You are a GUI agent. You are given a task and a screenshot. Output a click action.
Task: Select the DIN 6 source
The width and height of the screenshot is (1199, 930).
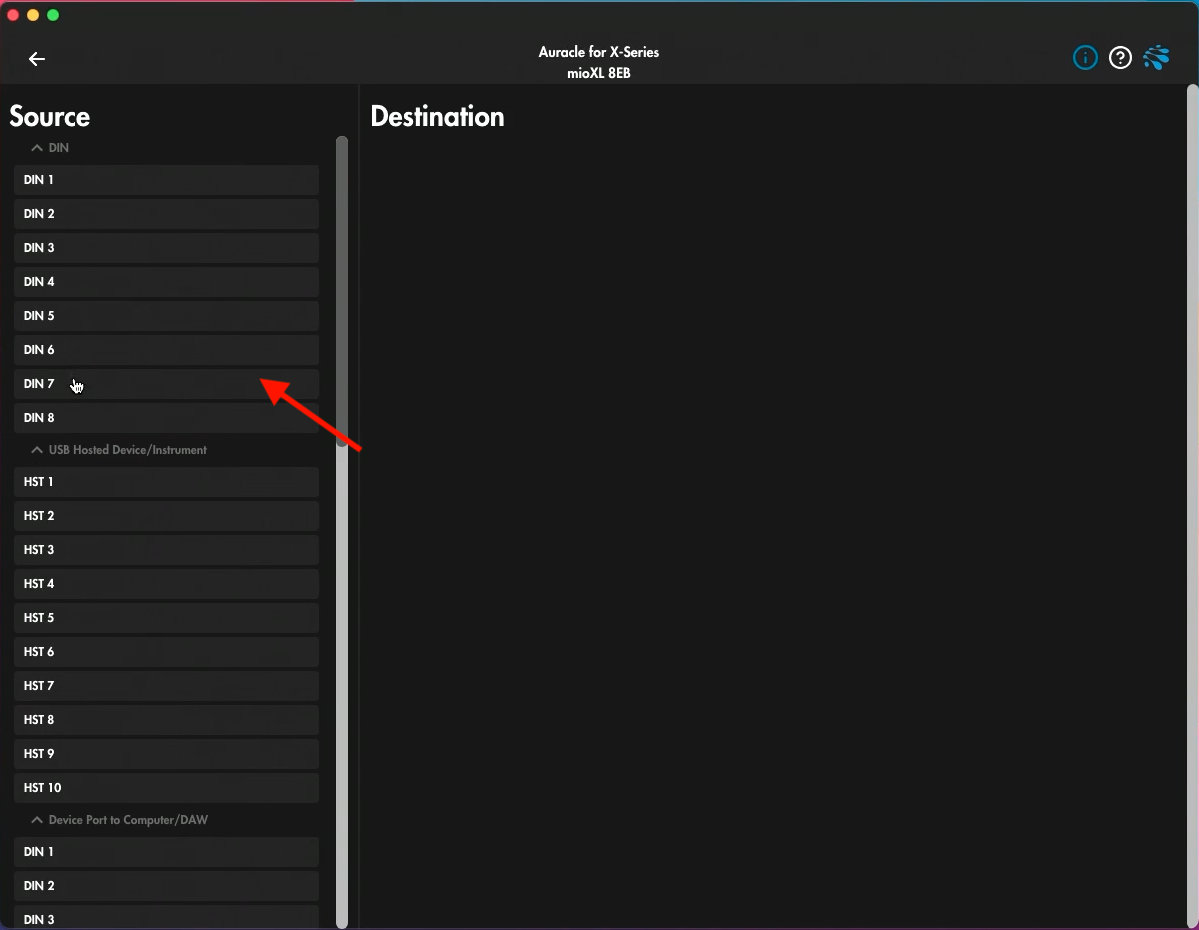tap(166, 350)
